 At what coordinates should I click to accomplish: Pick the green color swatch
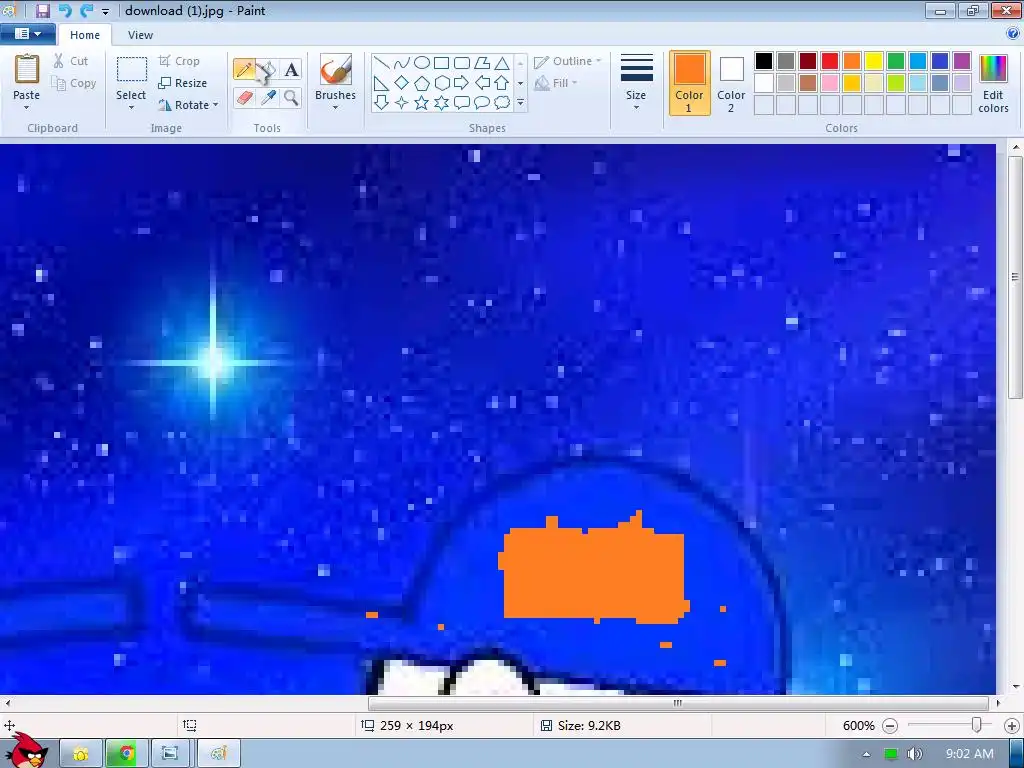tap(896, 61)
